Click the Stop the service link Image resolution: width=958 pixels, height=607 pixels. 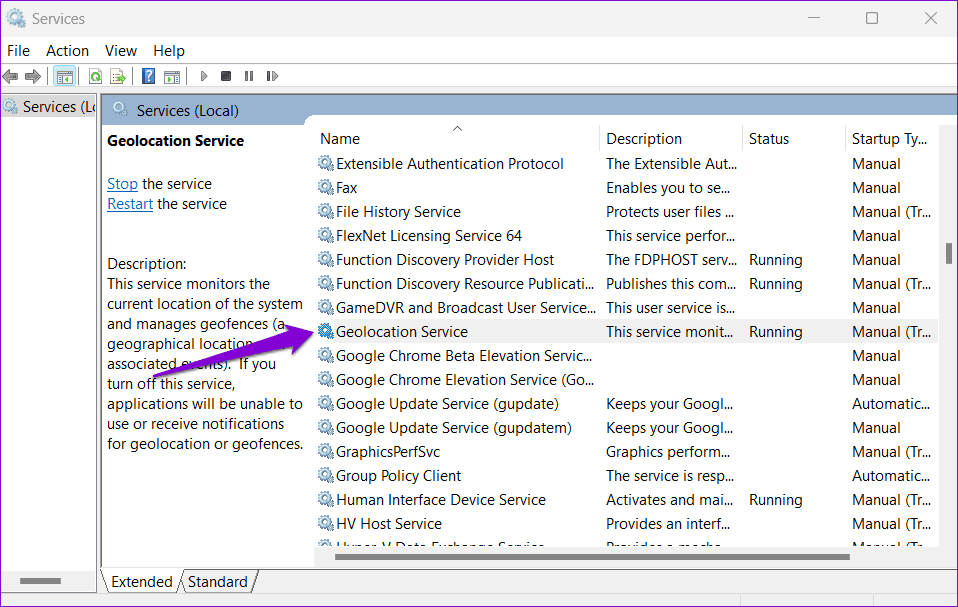pos(122,184)
